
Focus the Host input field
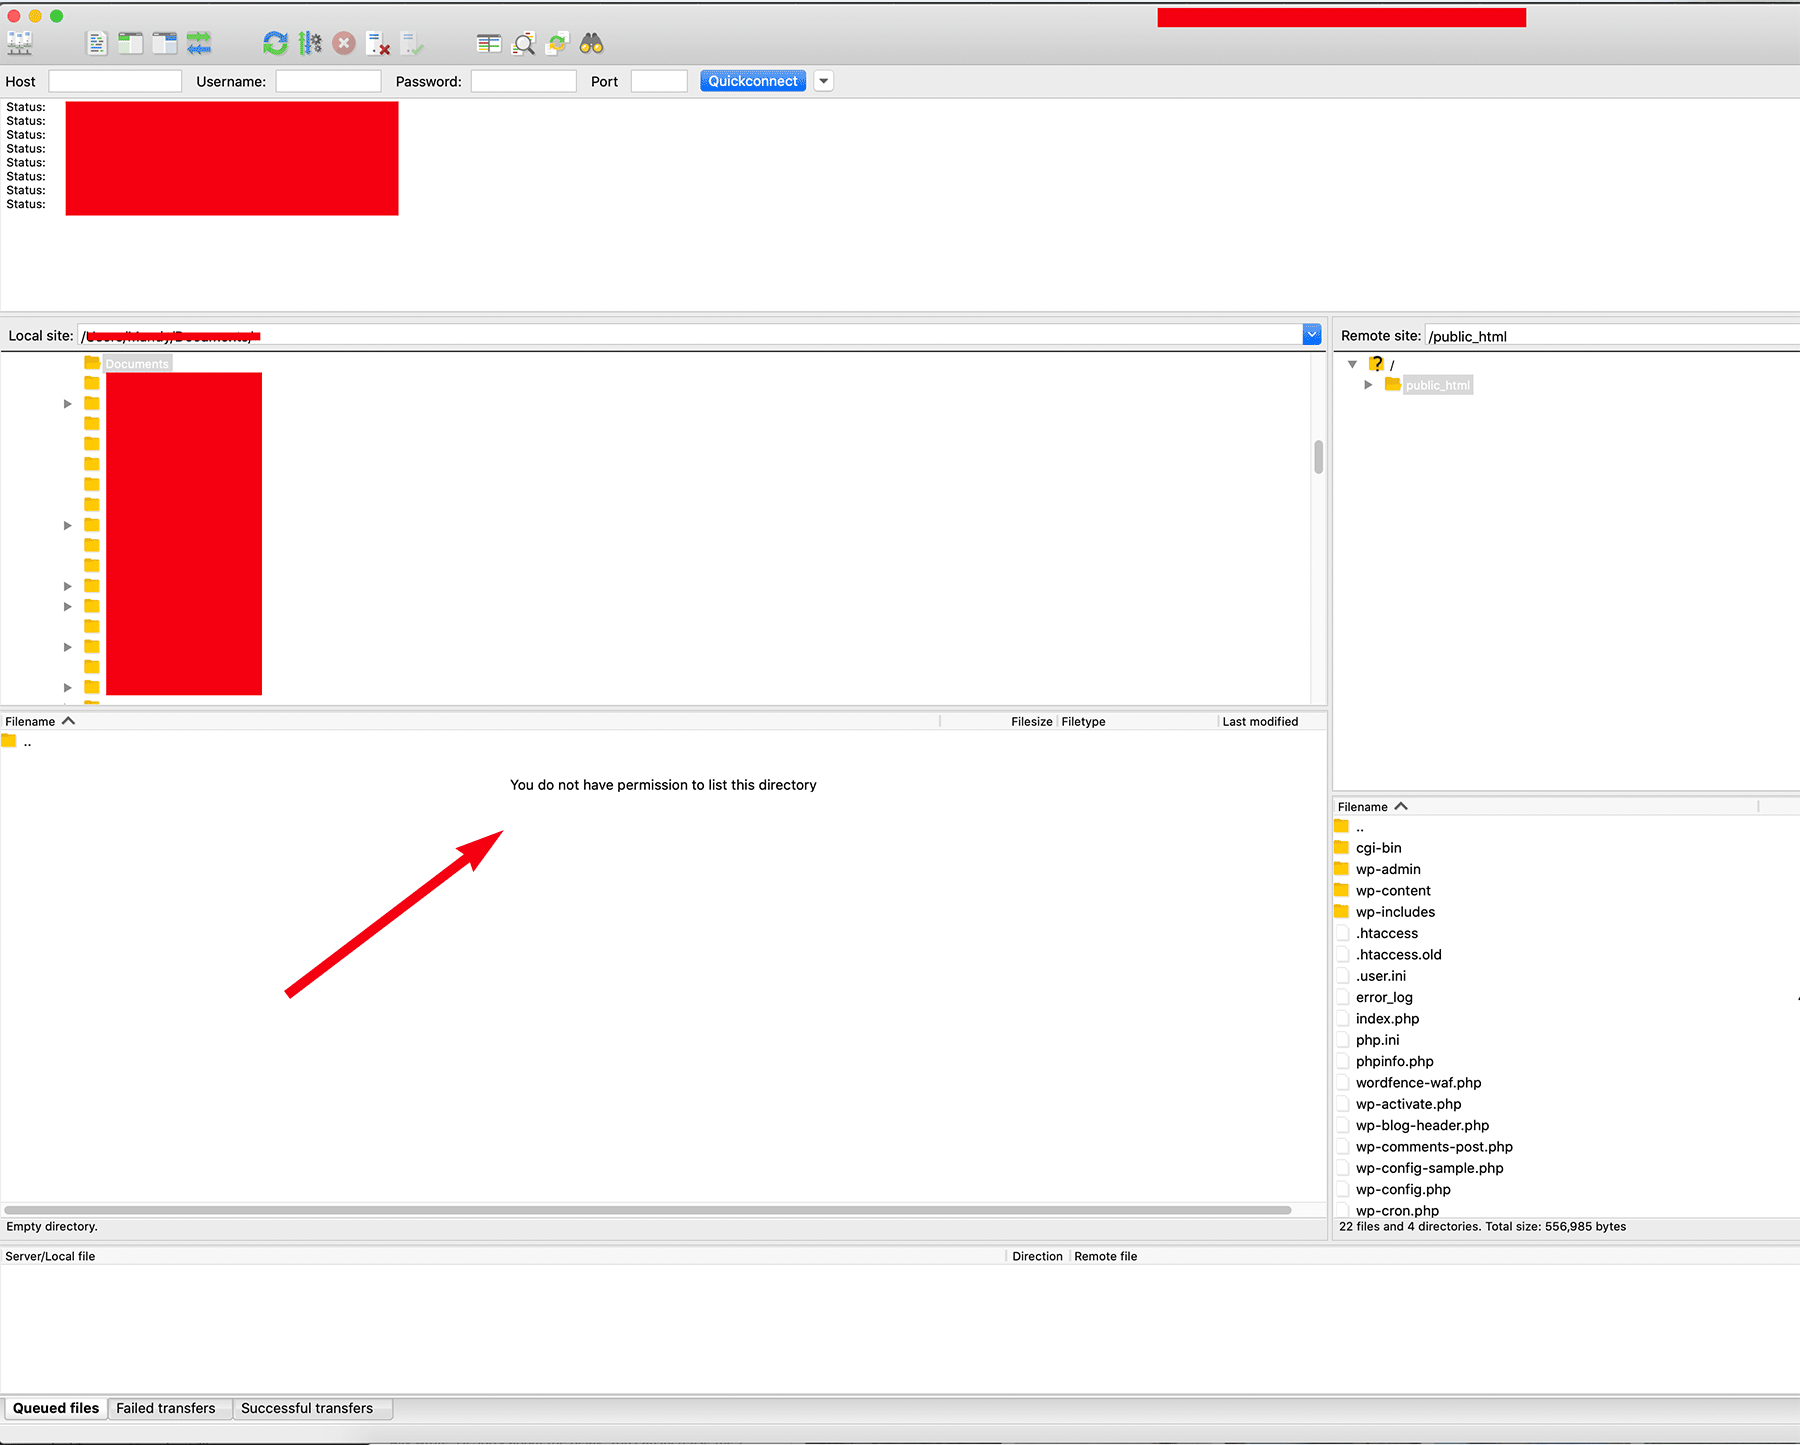click(115, 81)
